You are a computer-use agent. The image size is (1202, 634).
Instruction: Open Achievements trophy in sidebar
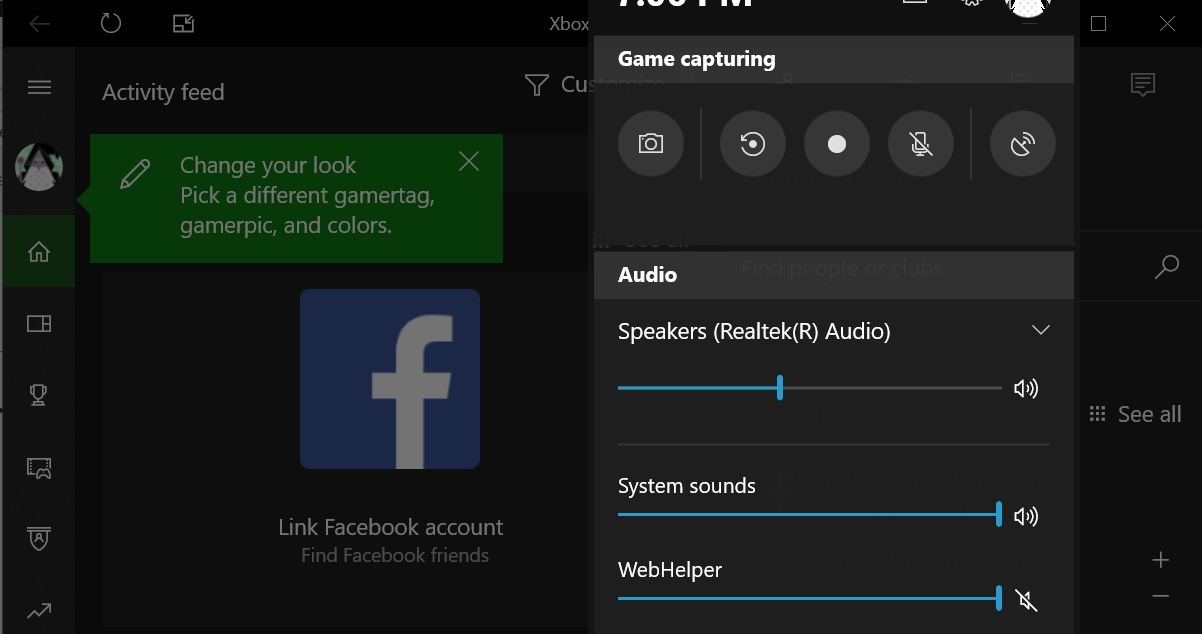coord(39,395)
